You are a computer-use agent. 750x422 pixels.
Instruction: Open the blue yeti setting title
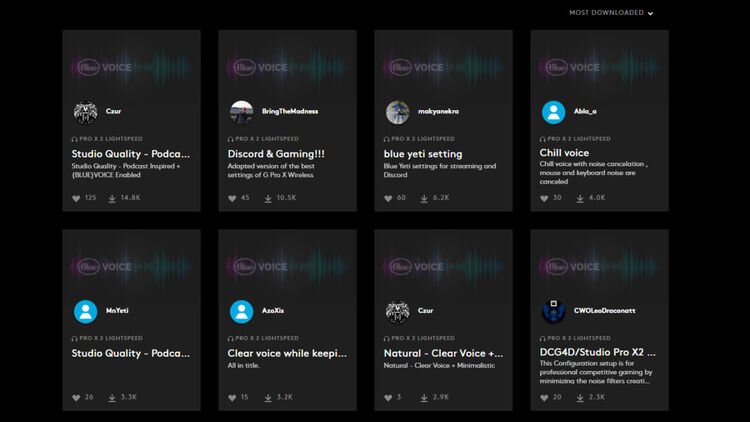click(x=424, y=154)
